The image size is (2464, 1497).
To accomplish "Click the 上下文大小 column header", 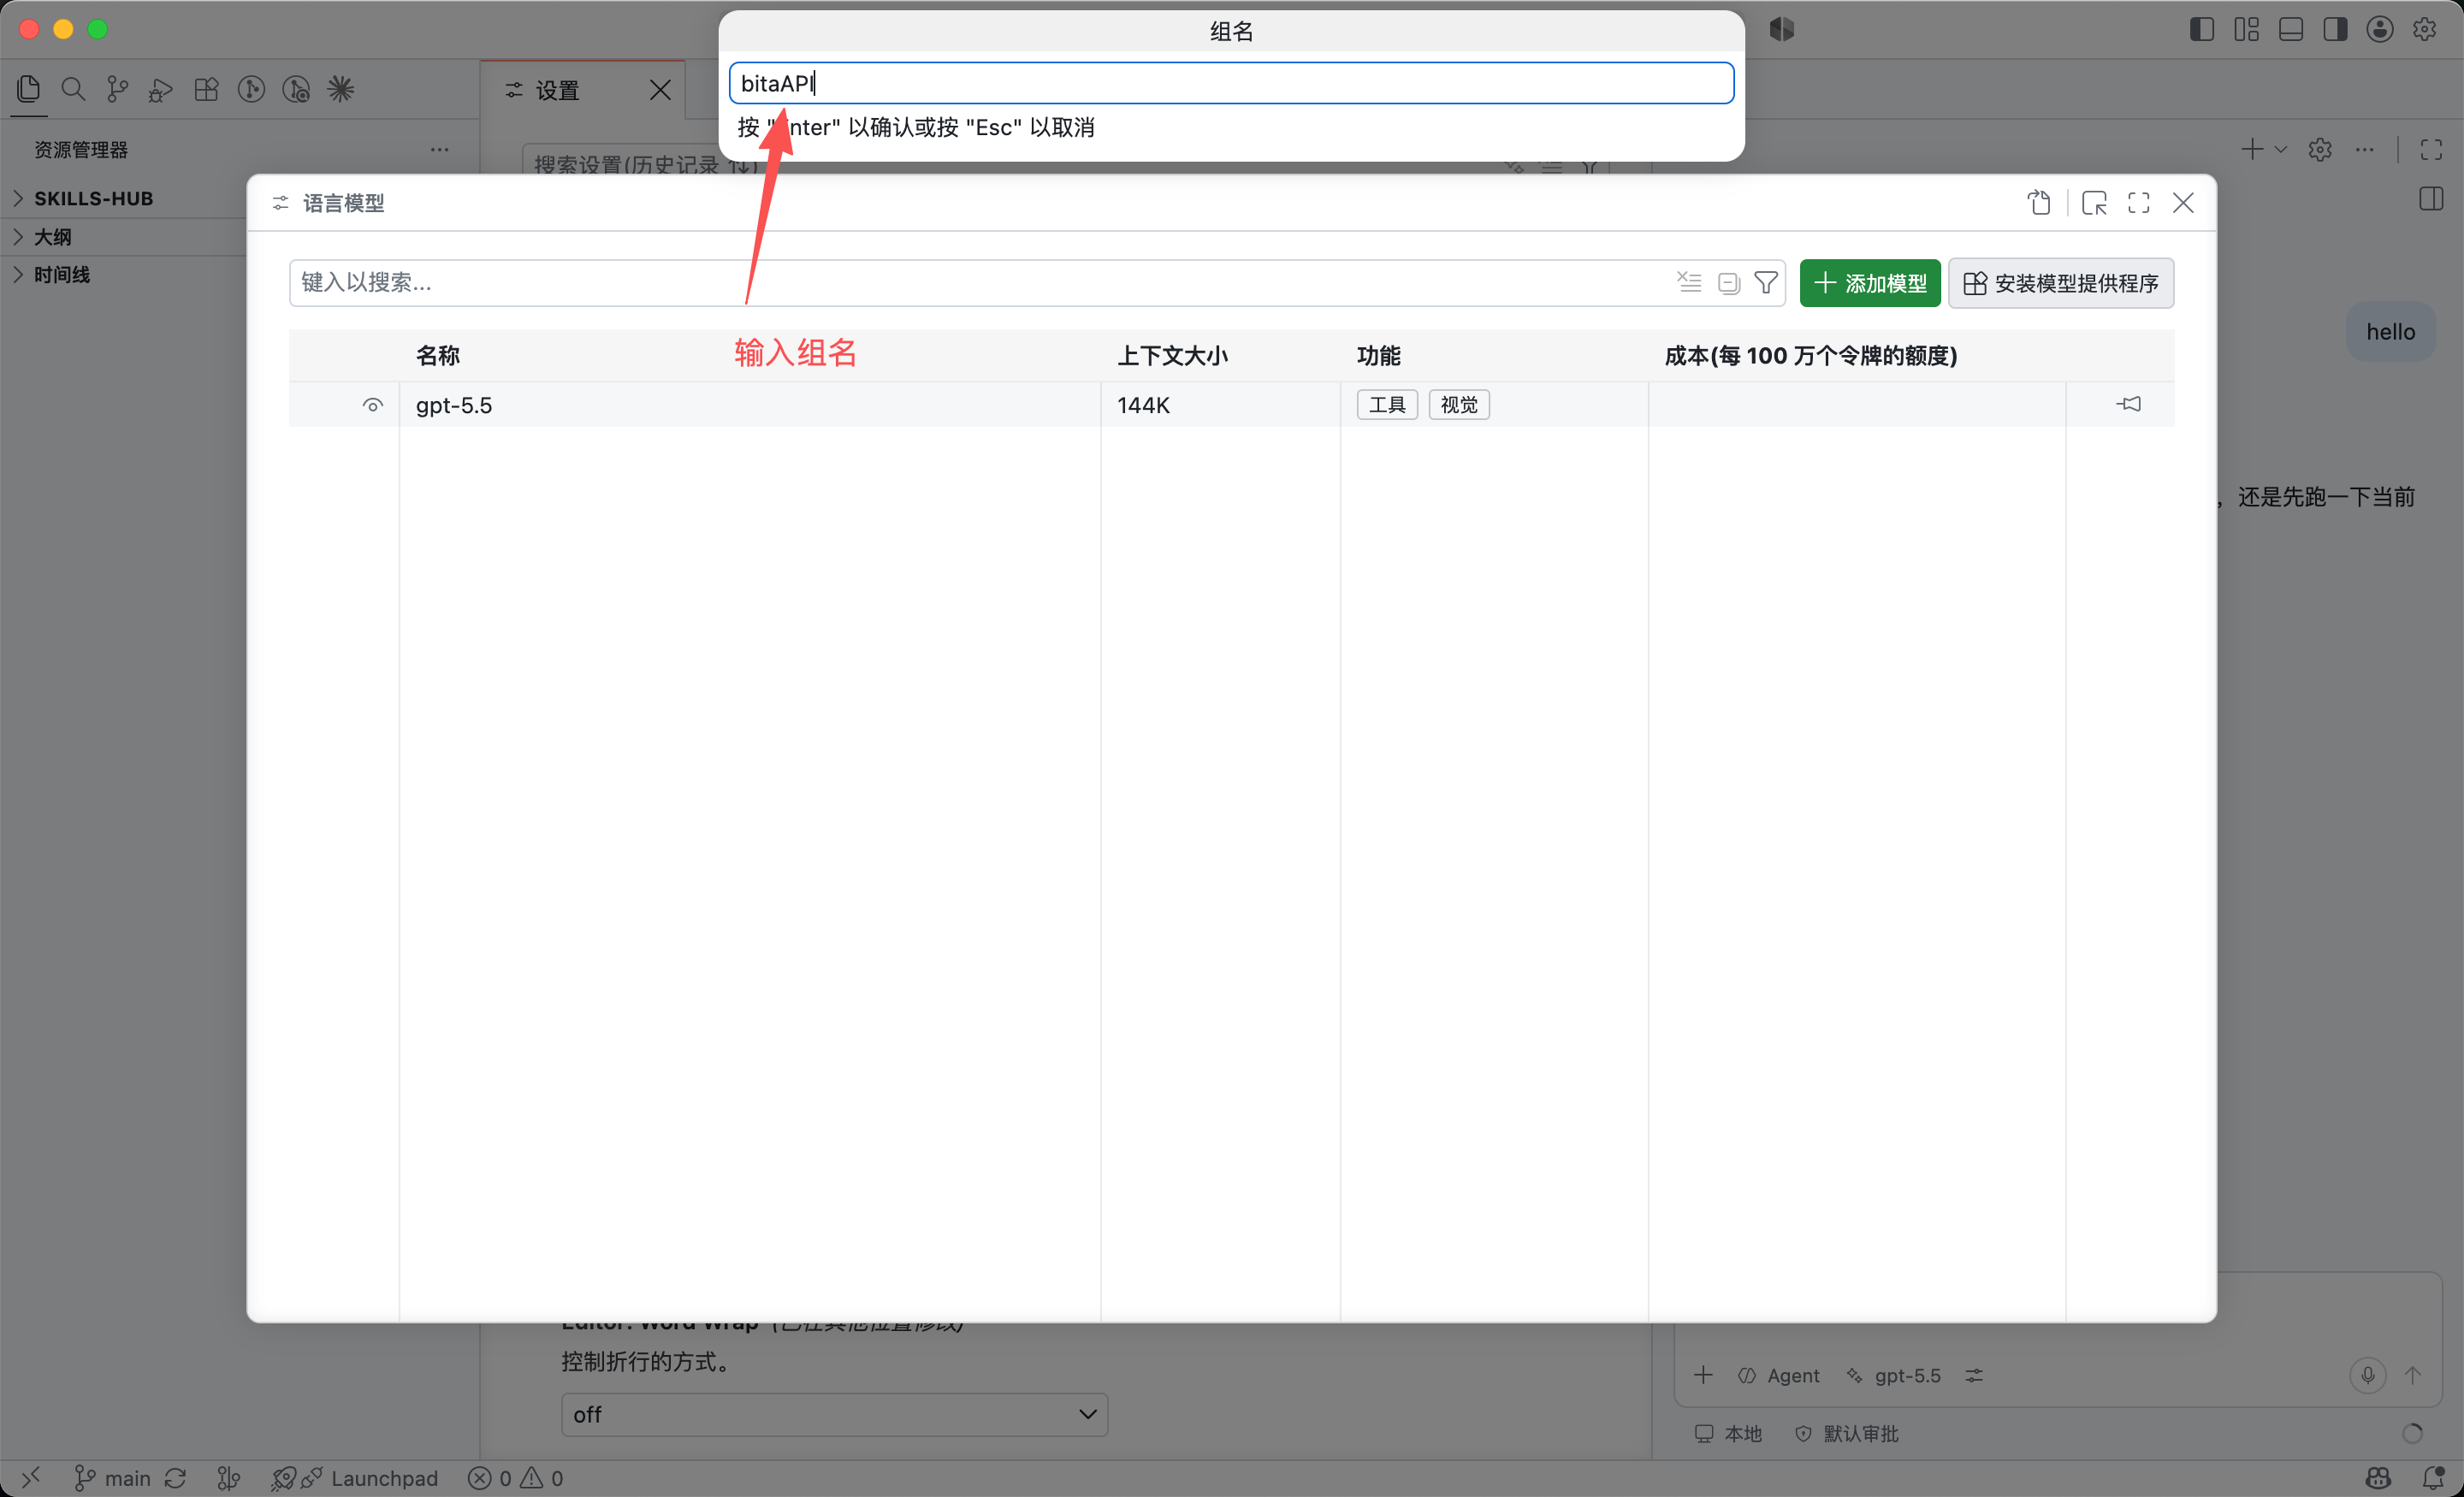I will [x=1172, y=355].
